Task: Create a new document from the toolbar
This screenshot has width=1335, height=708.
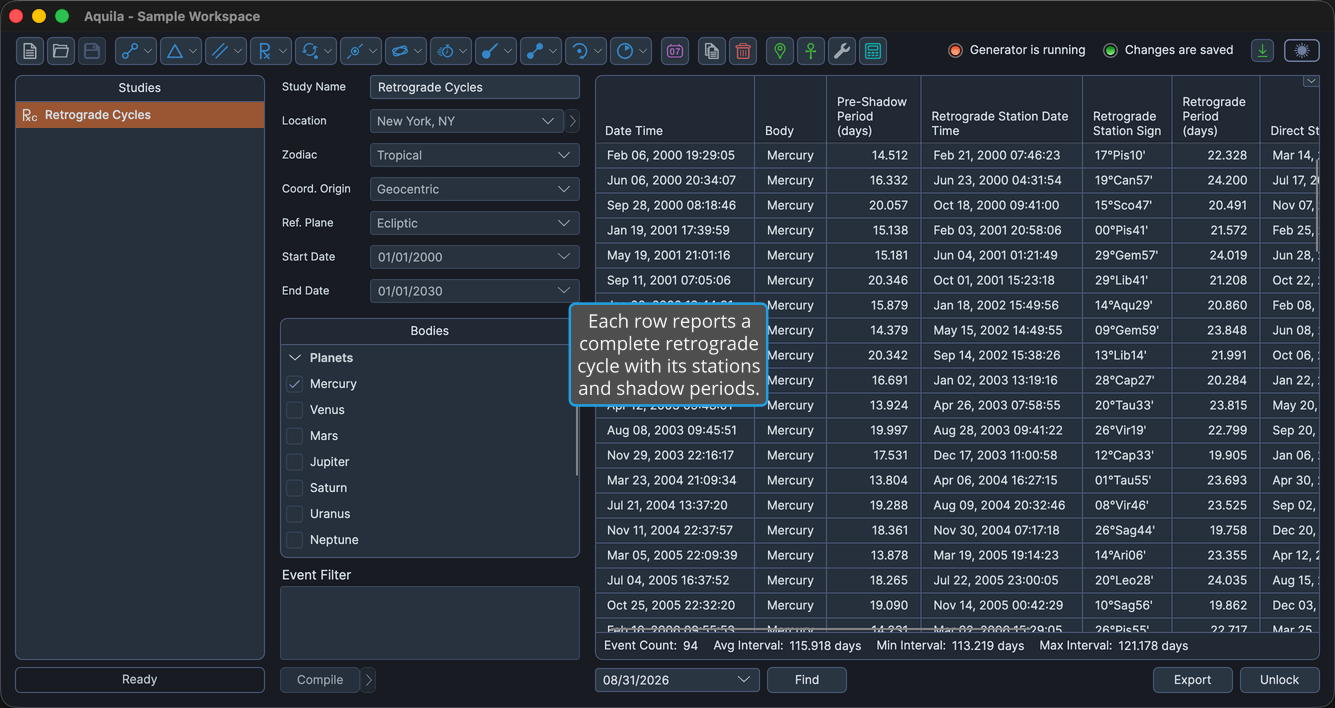Action: [x=30, y=51]
